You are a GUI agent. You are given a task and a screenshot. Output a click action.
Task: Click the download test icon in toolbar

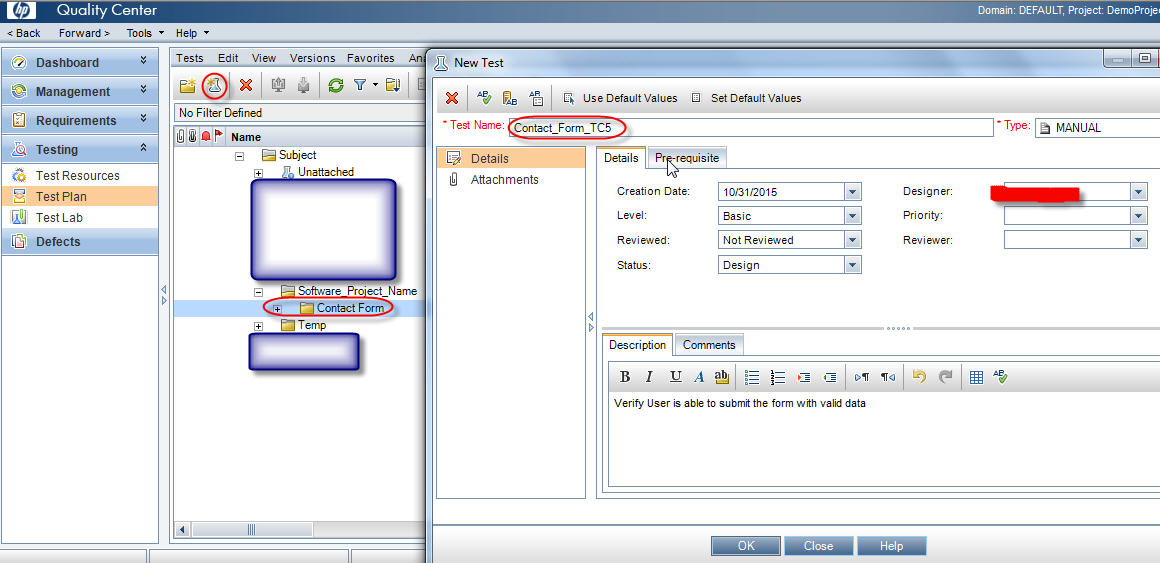(x=303, y=85)
